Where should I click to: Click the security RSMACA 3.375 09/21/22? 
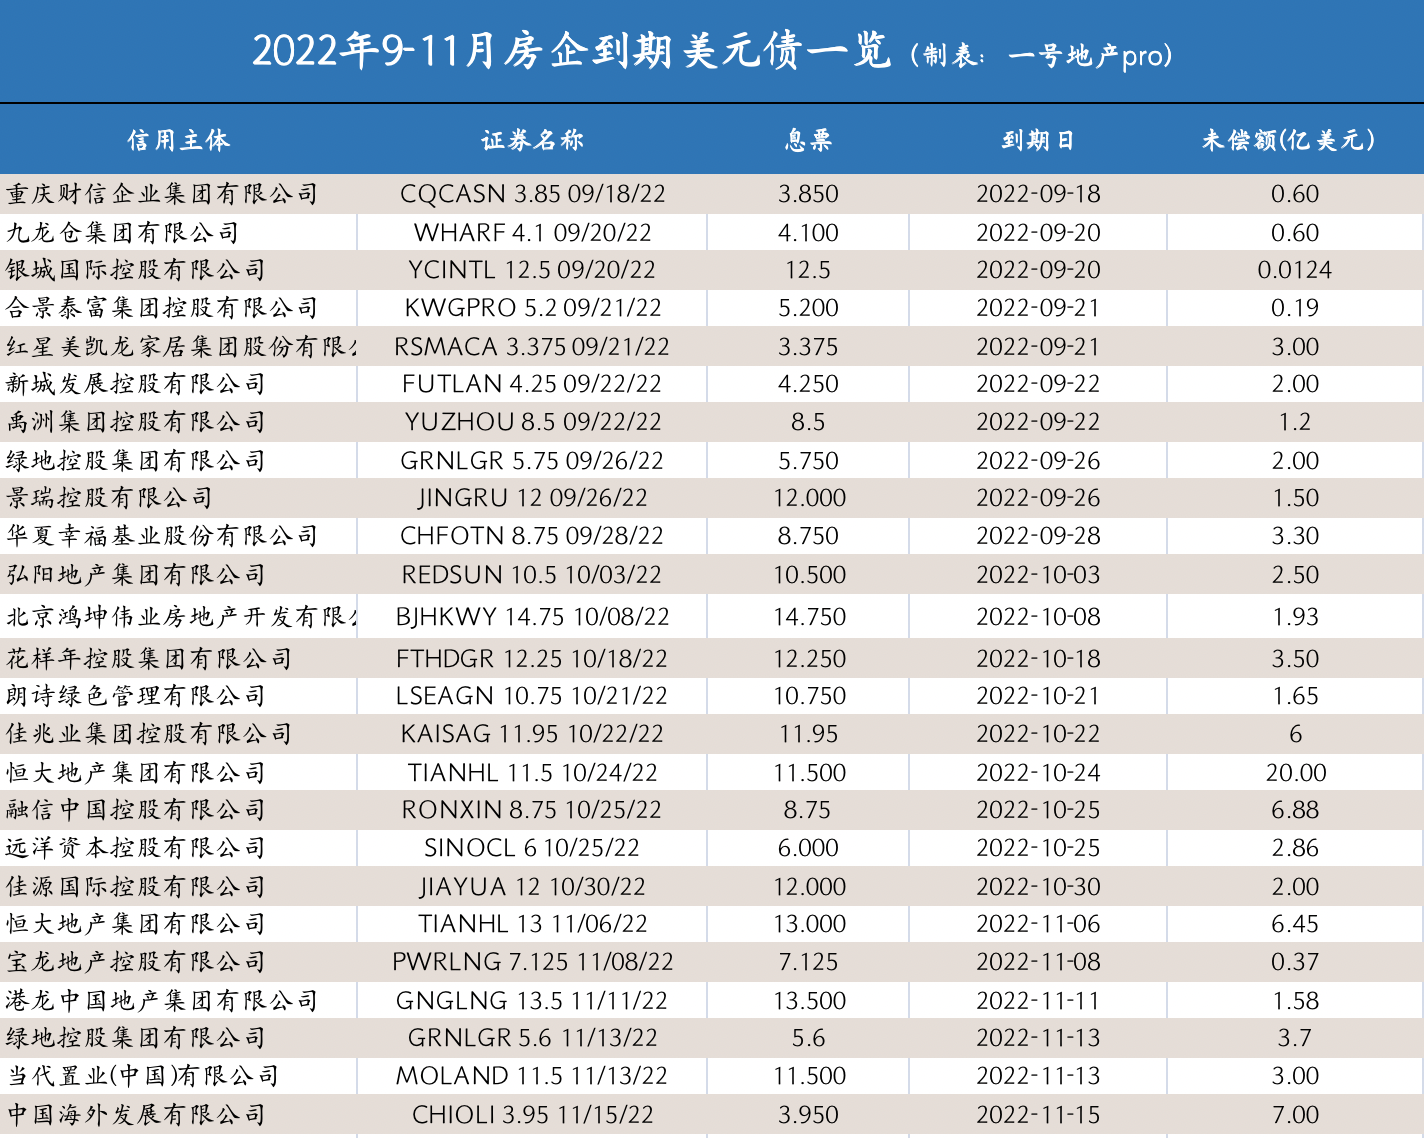coord(532,347)
